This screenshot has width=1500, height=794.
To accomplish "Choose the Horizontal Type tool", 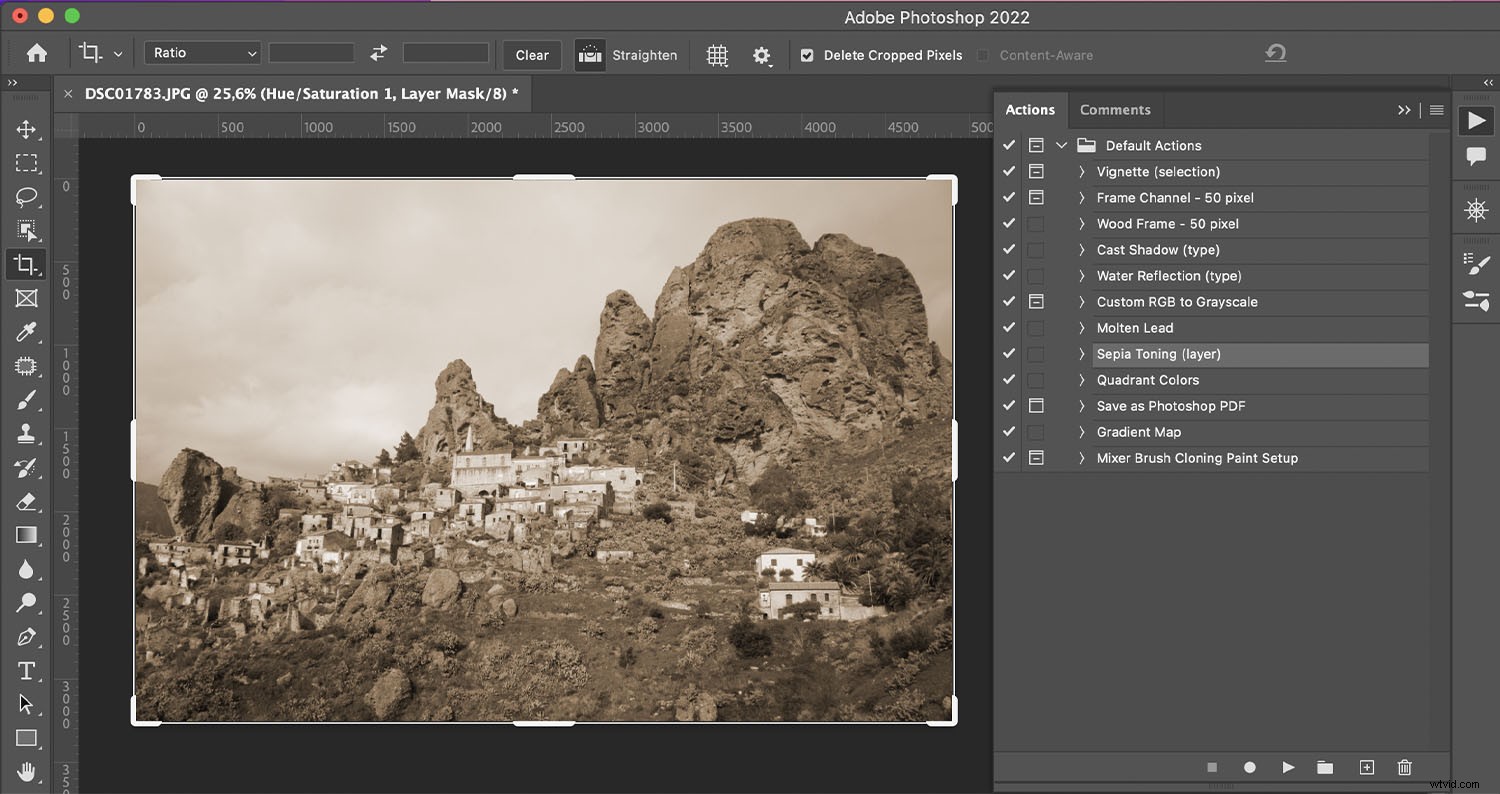I will coord(27,670).
